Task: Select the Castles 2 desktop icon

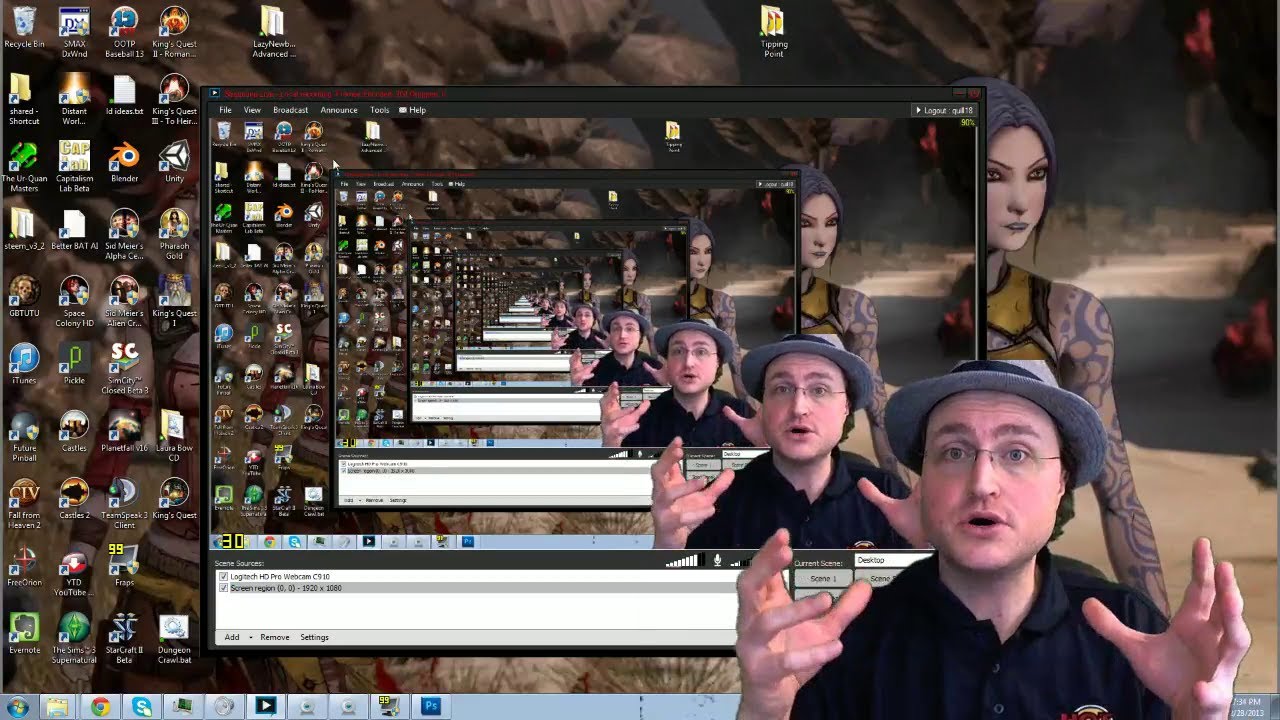Action: coord(74,499)
